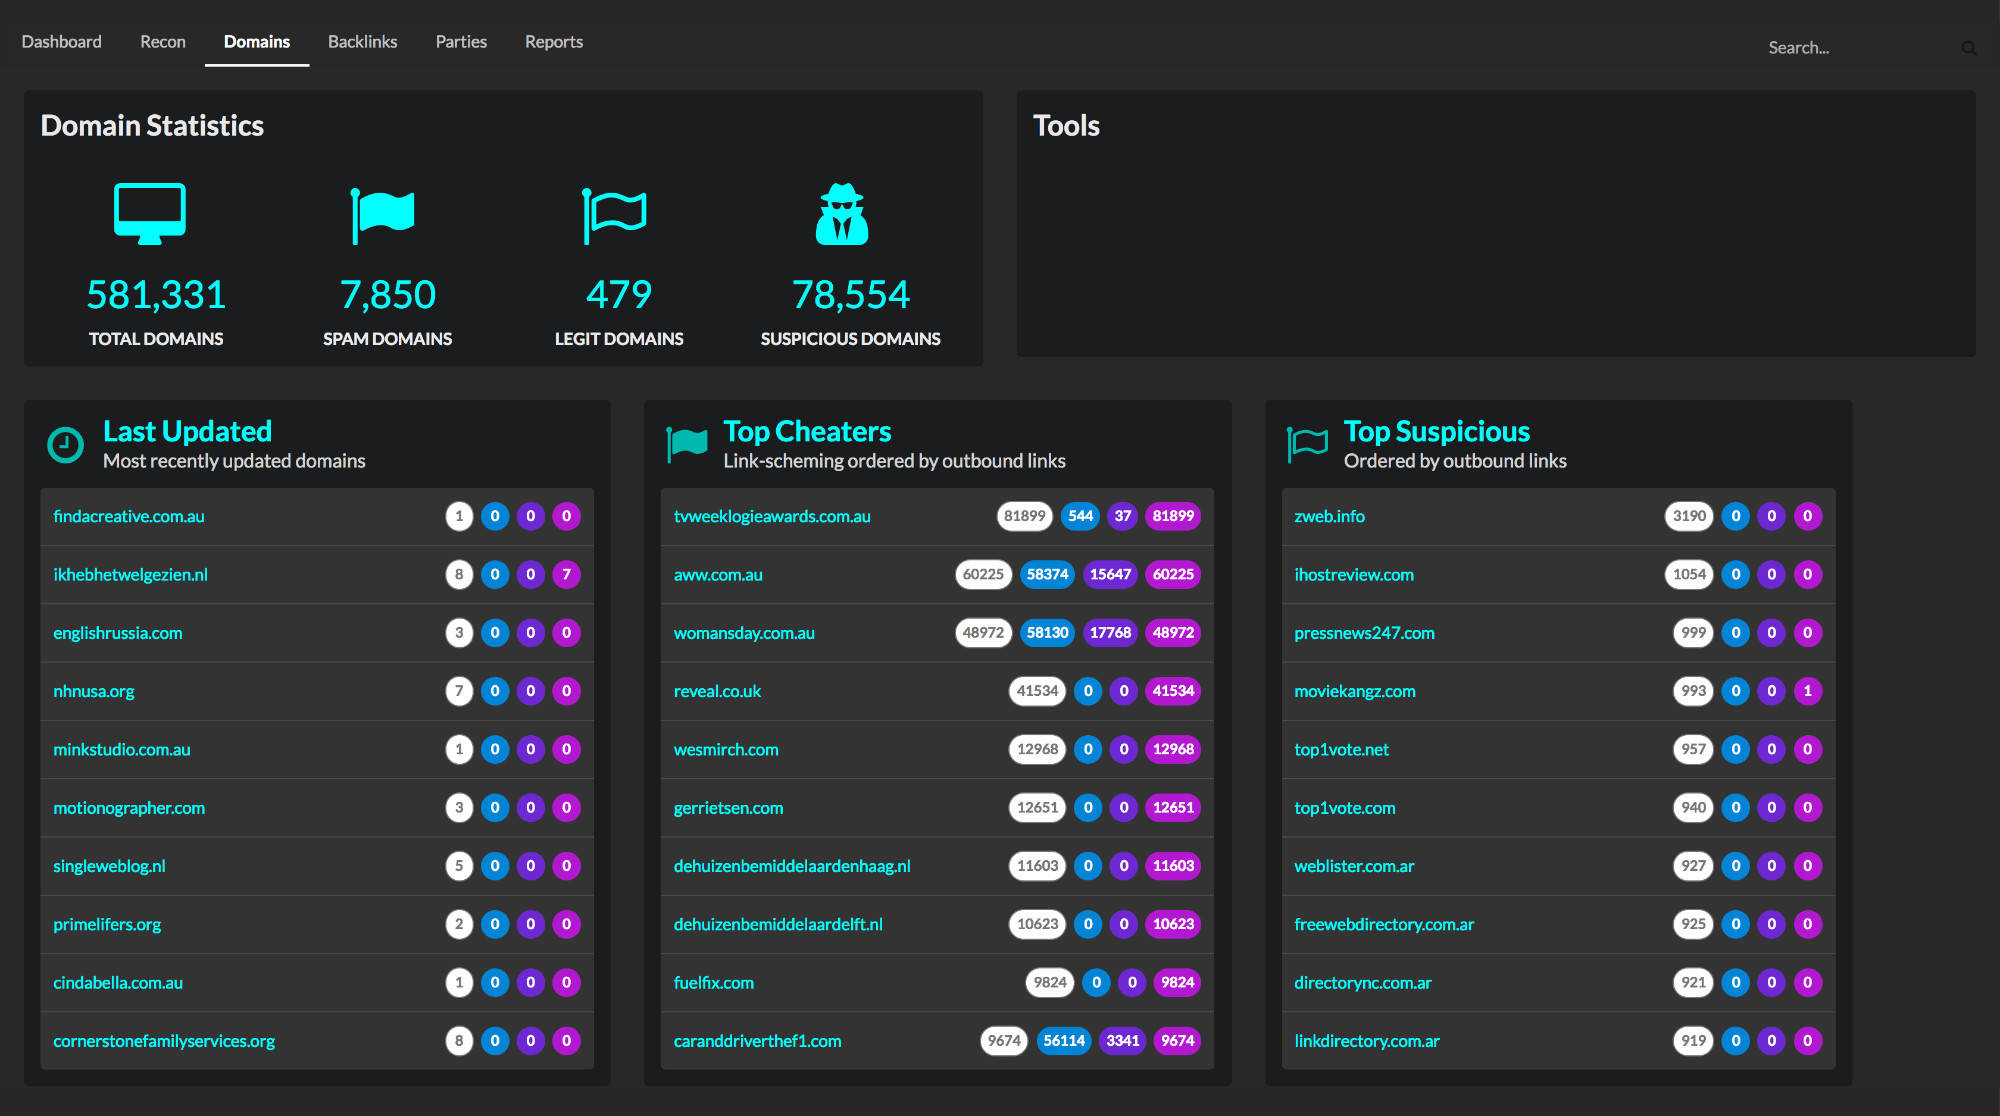Click the flag icon beside Top Cheaters

click(687, 444)
